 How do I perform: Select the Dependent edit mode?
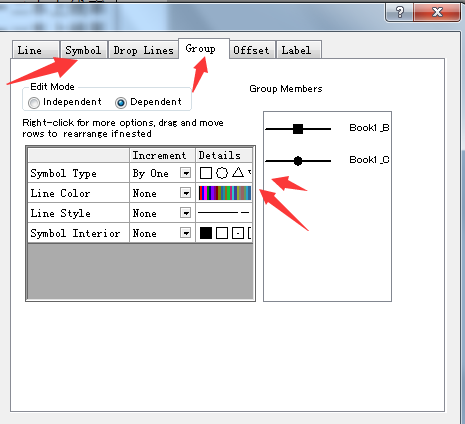coord(149,102)
